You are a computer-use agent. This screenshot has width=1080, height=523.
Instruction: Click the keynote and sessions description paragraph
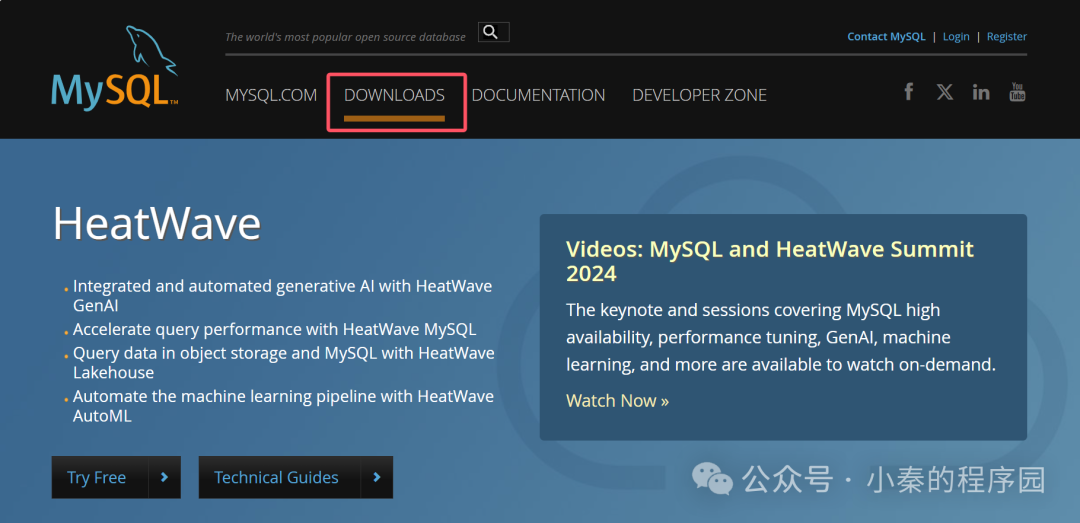pyautogui.click(x=781, y=338)
